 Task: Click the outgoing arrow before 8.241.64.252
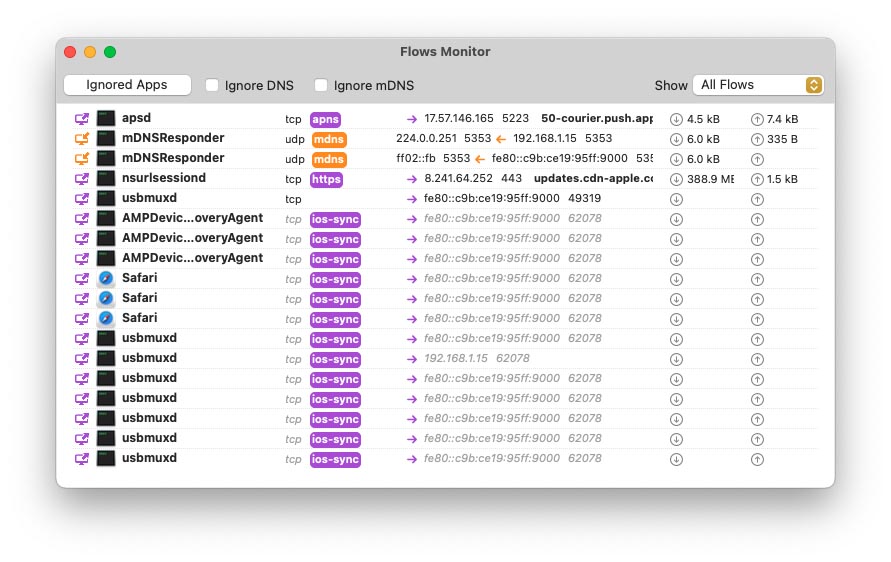point(412,179)
